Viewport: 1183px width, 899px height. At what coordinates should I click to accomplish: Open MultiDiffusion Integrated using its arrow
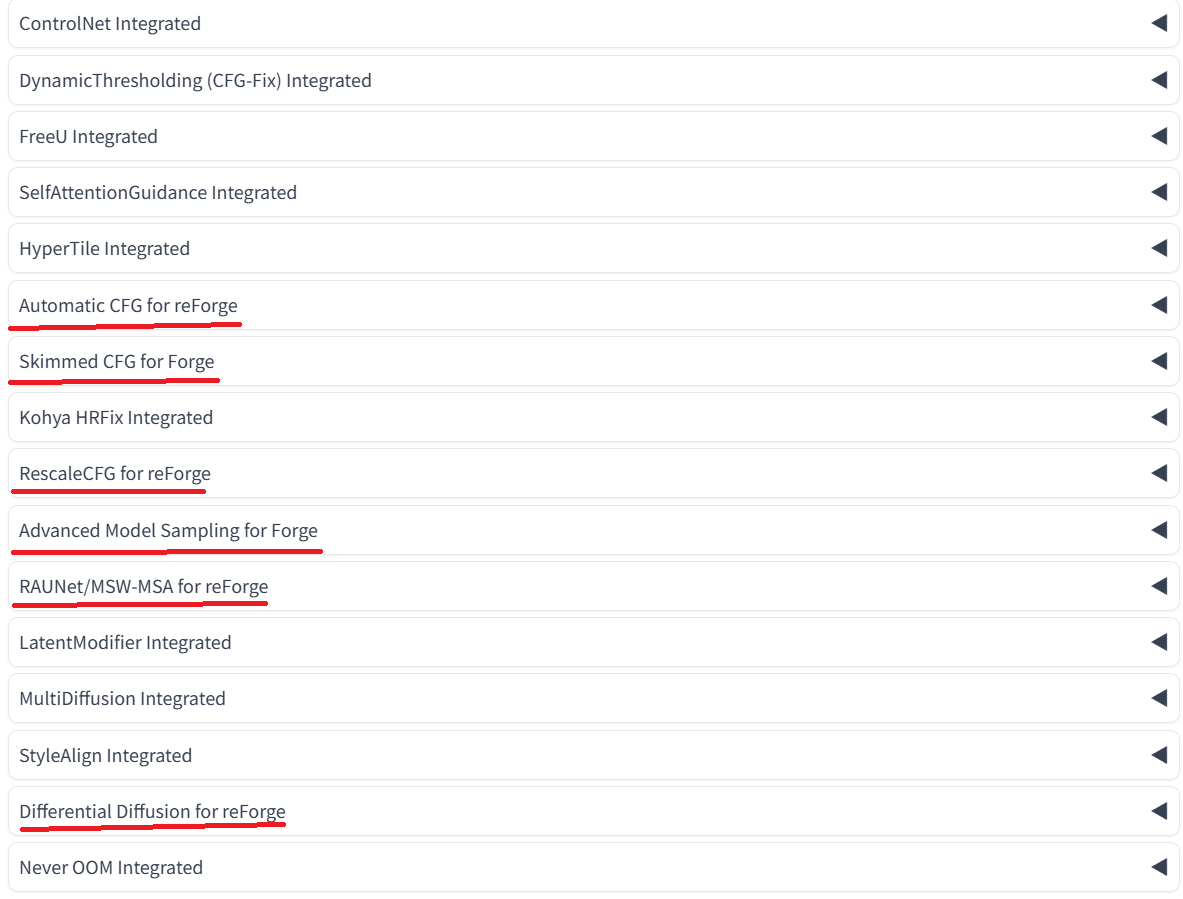pyautogui.click(x=1159, y=698)
